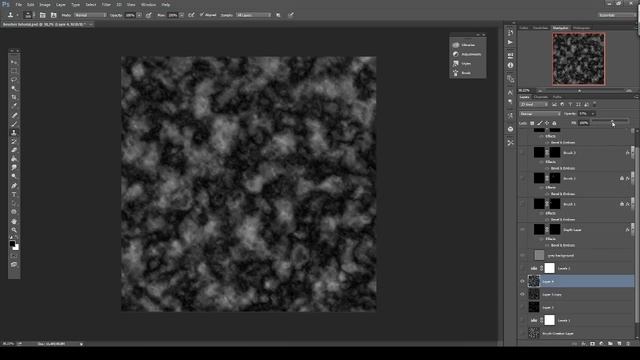640x360 pixels.
Task: Toggle layer filtering switch on/off
Action: coord(594,104)
